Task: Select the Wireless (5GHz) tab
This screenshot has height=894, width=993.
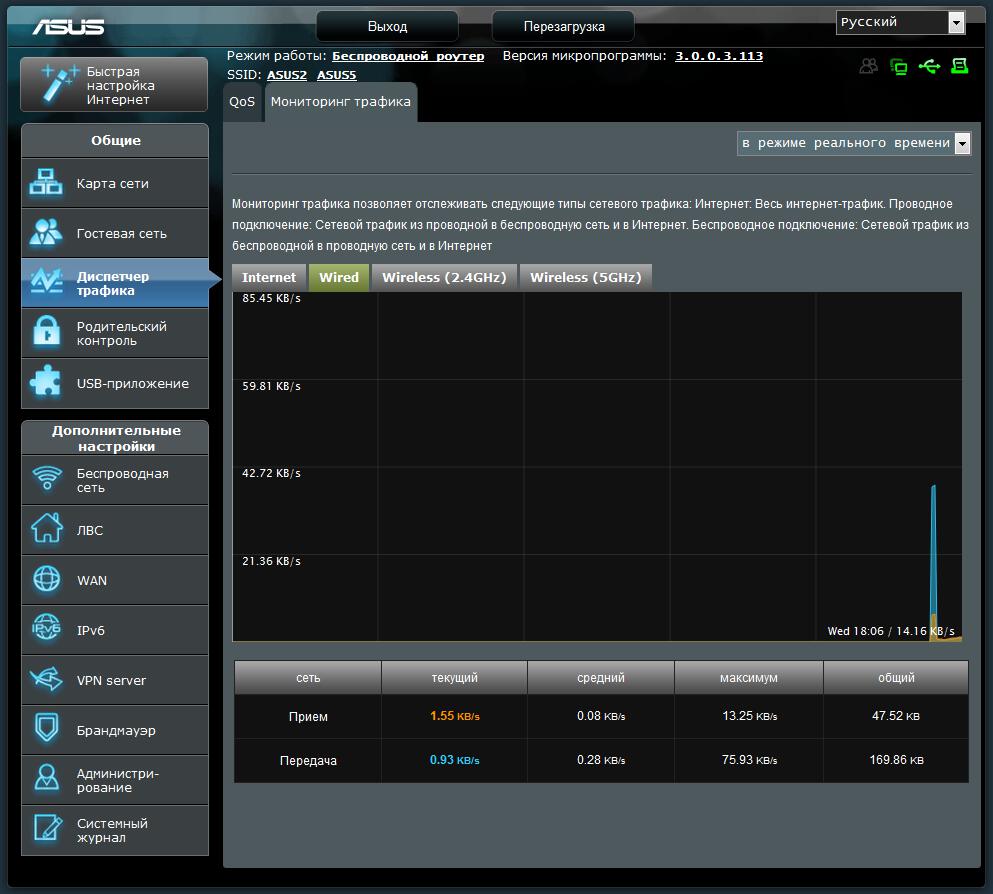Action: [585, 277]
